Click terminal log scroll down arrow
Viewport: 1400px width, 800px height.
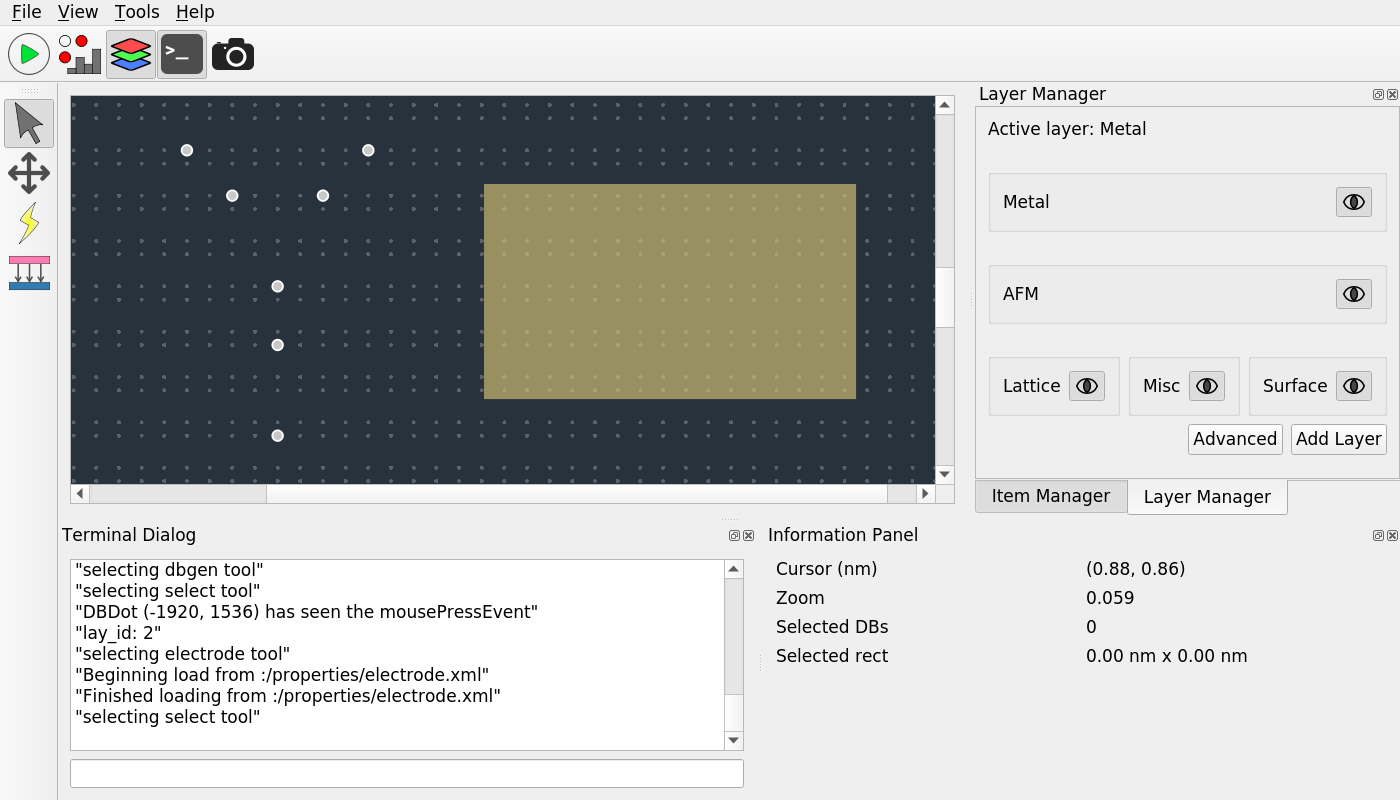tap(734, 740)
